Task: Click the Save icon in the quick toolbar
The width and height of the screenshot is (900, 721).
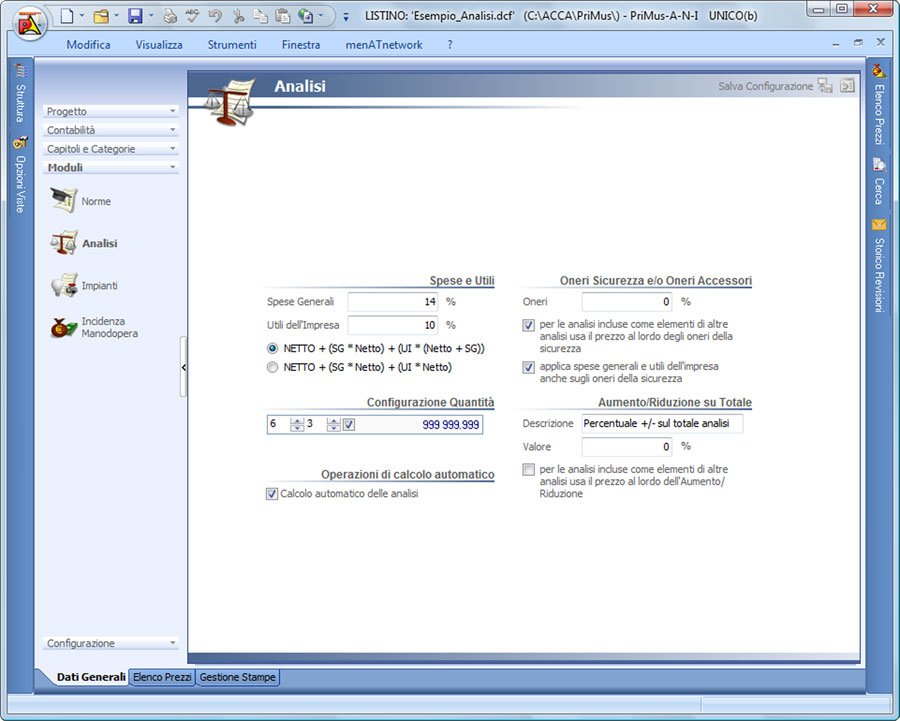Action: 134,16
